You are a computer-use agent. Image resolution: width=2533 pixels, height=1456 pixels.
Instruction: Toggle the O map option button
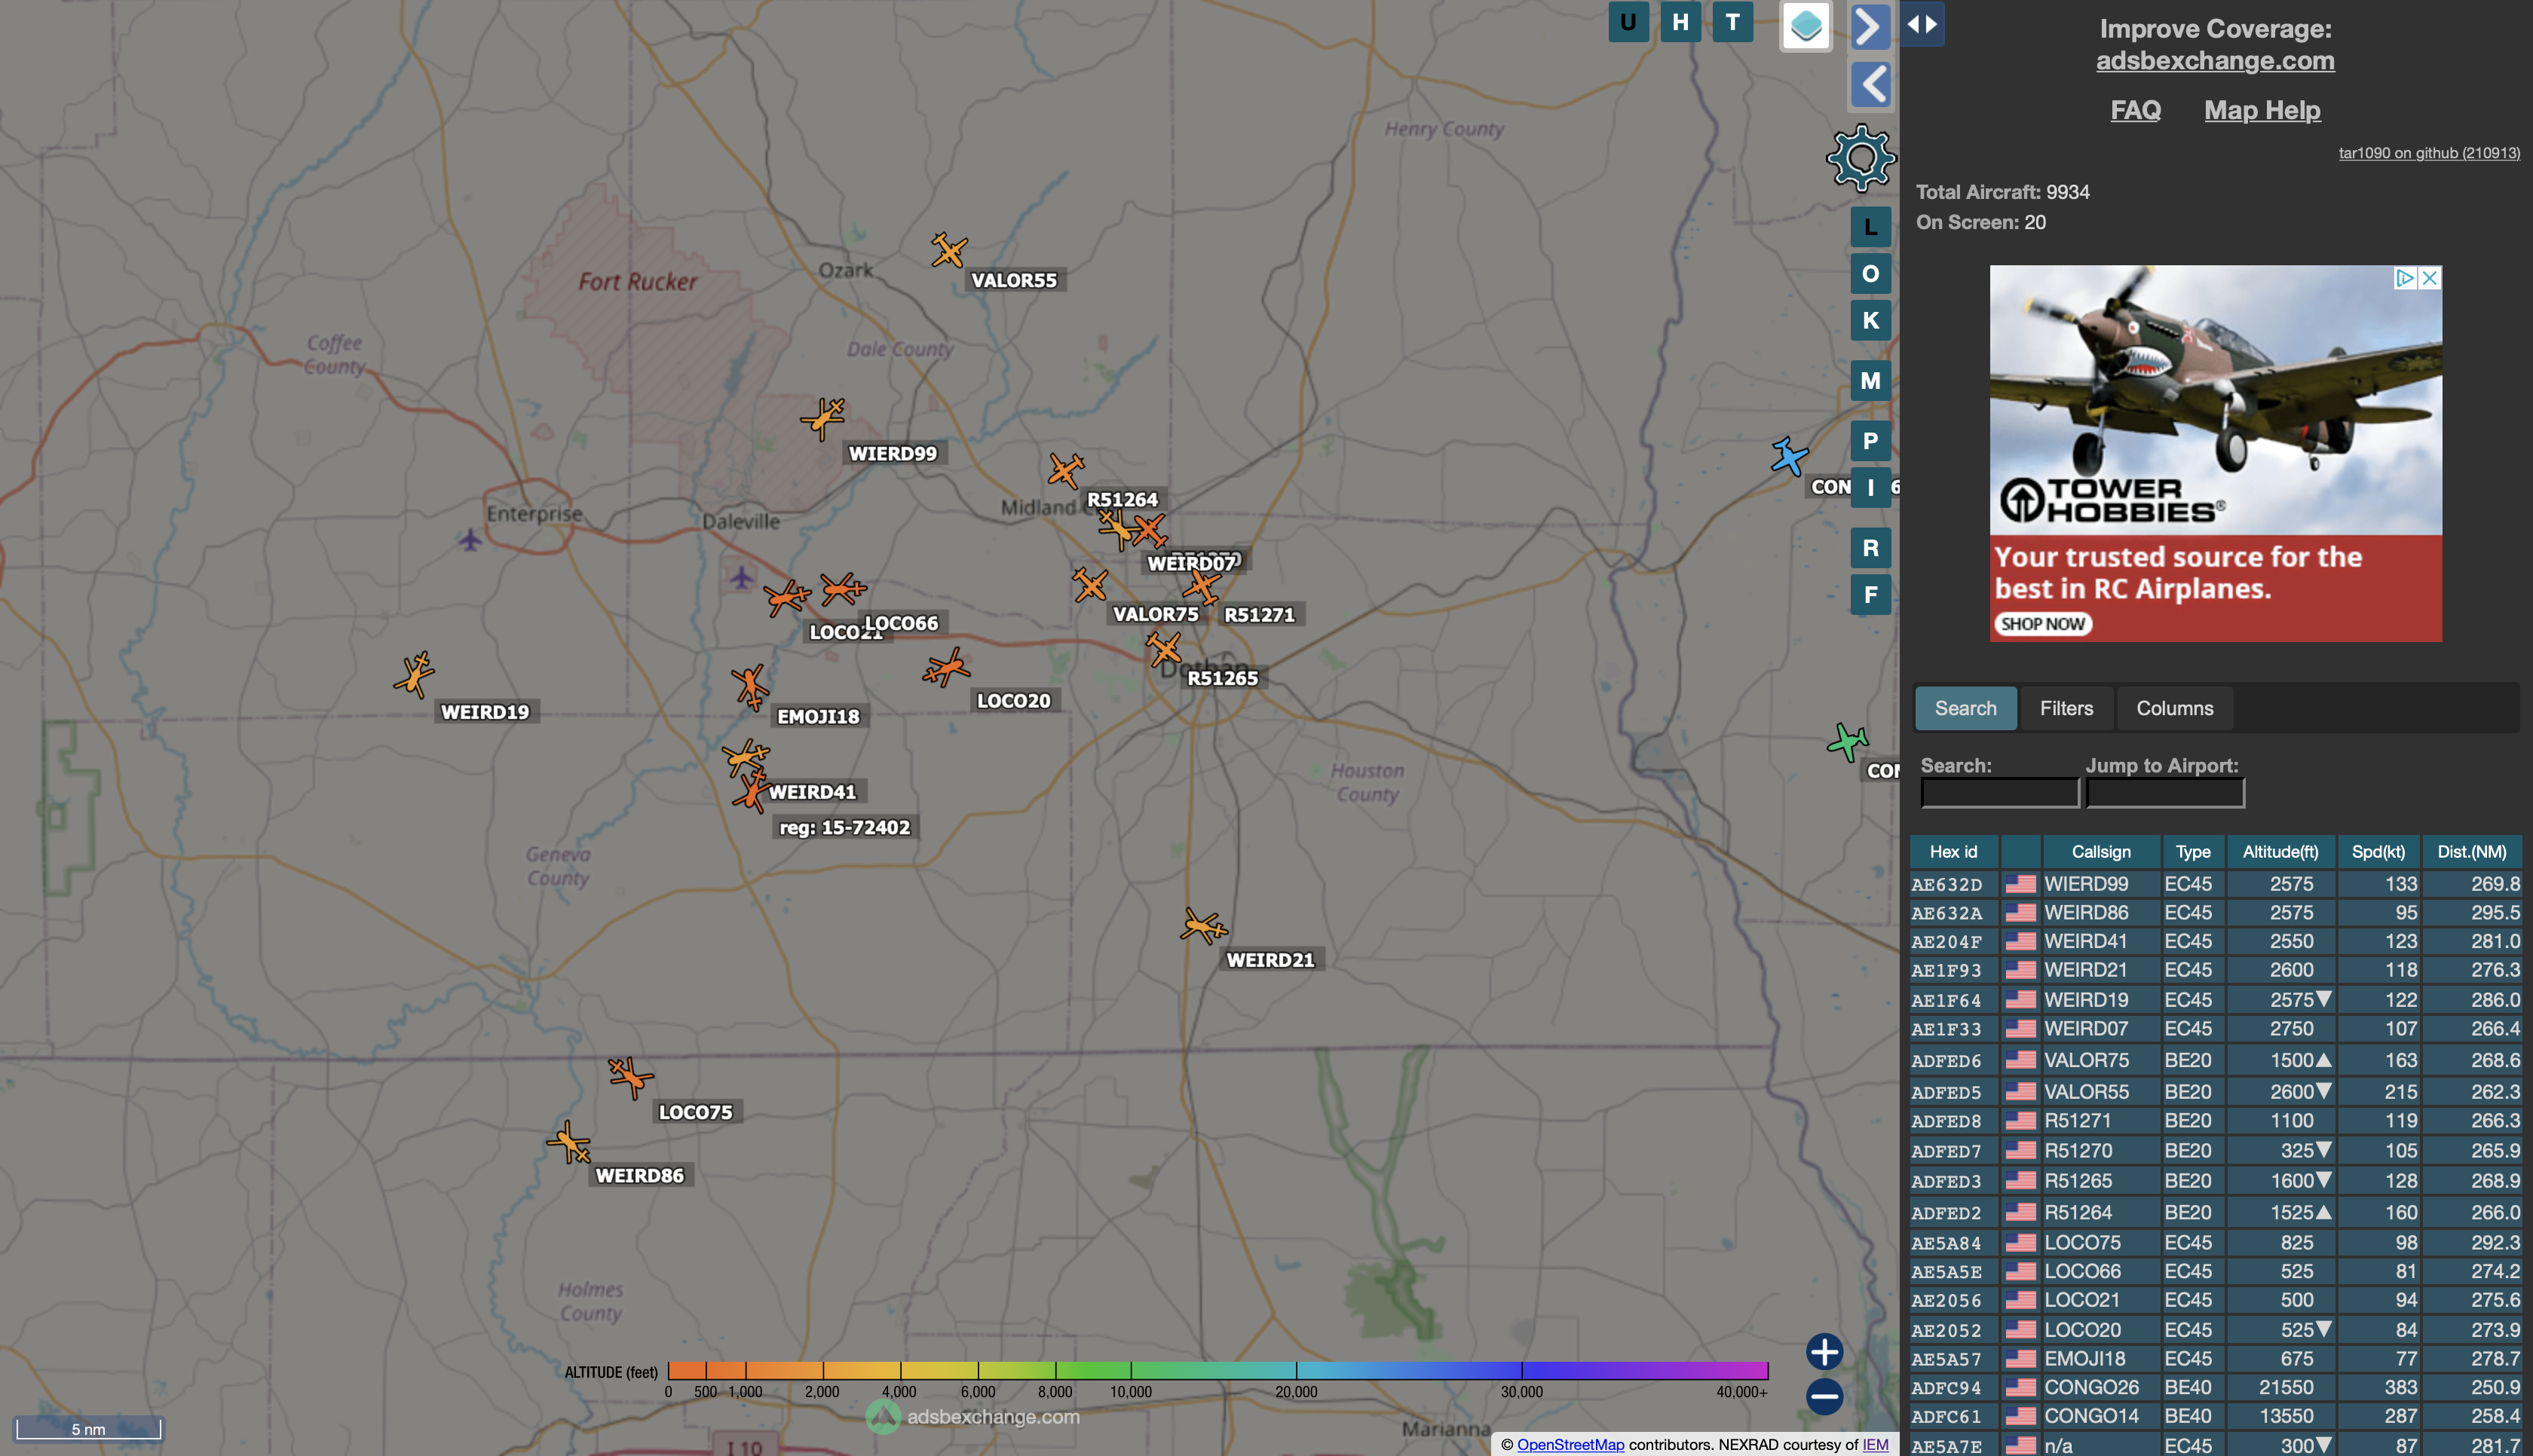1870,274
